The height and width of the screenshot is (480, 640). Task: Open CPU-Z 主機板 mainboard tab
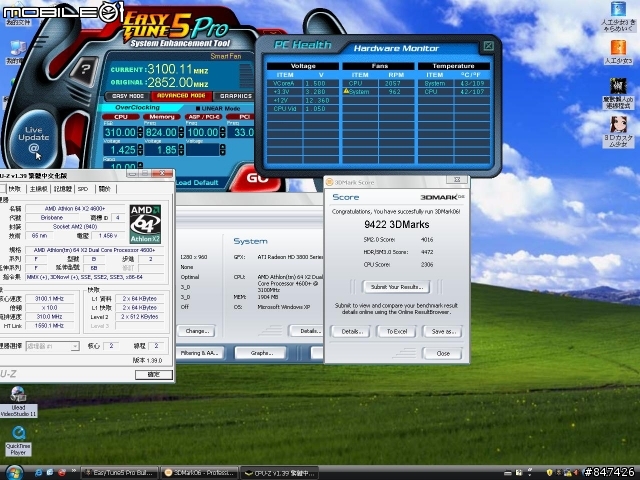(x=39, y=189)
